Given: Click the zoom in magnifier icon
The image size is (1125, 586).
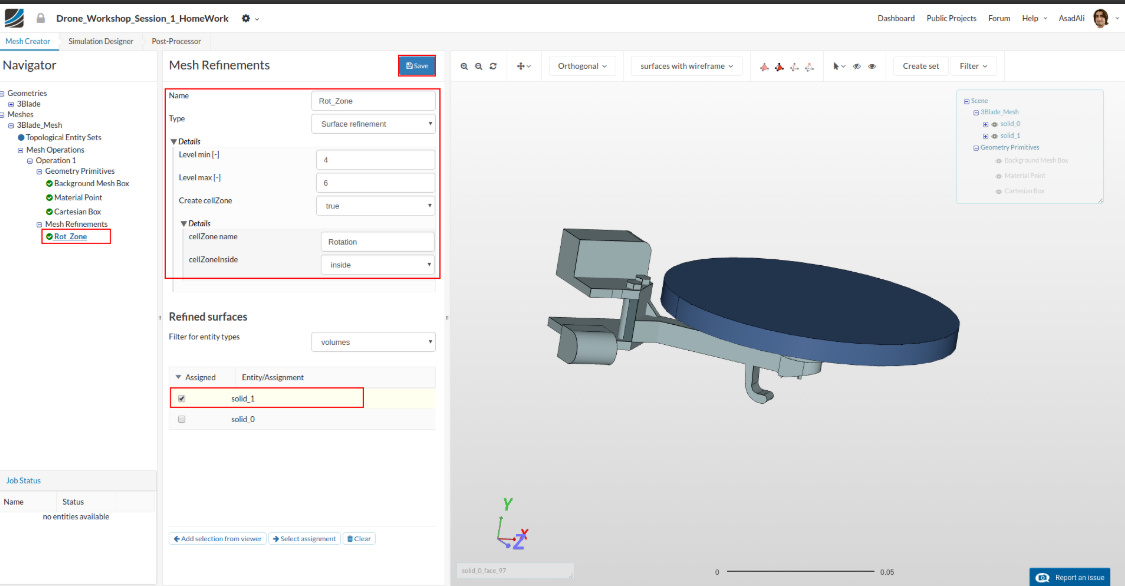Looking at the screenshot, I should pos(465,66).
